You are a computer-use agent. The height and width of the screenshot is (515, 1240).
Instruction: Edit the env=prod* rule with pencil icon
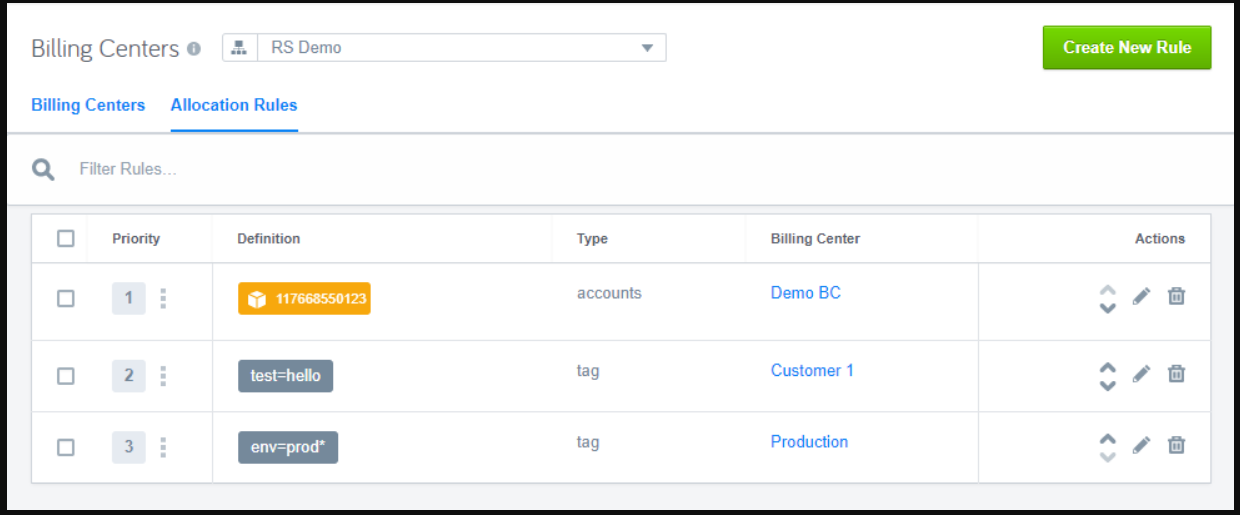[x=1141, y=445]
